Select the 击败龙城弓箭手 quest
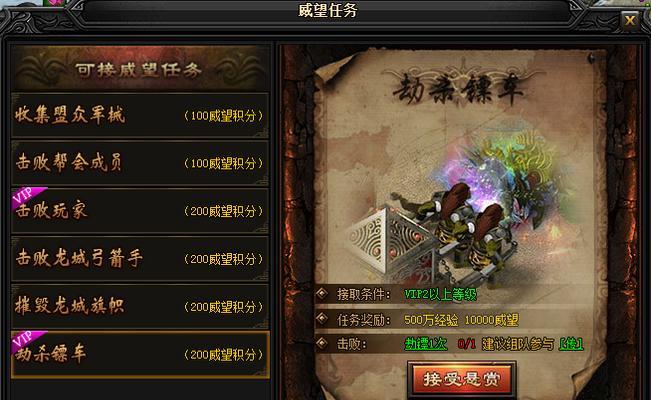651x400 pixels. point(140,258)
